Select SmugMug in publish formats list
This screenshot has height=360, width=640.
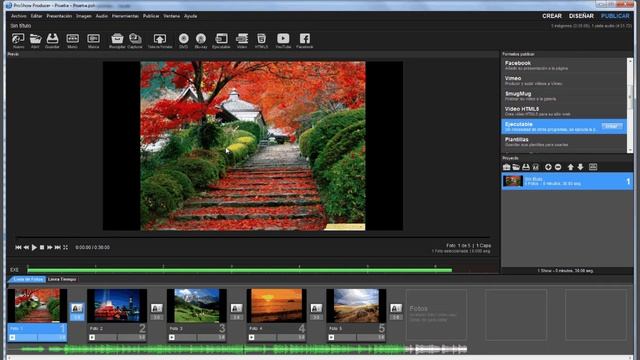pos(564,96)
